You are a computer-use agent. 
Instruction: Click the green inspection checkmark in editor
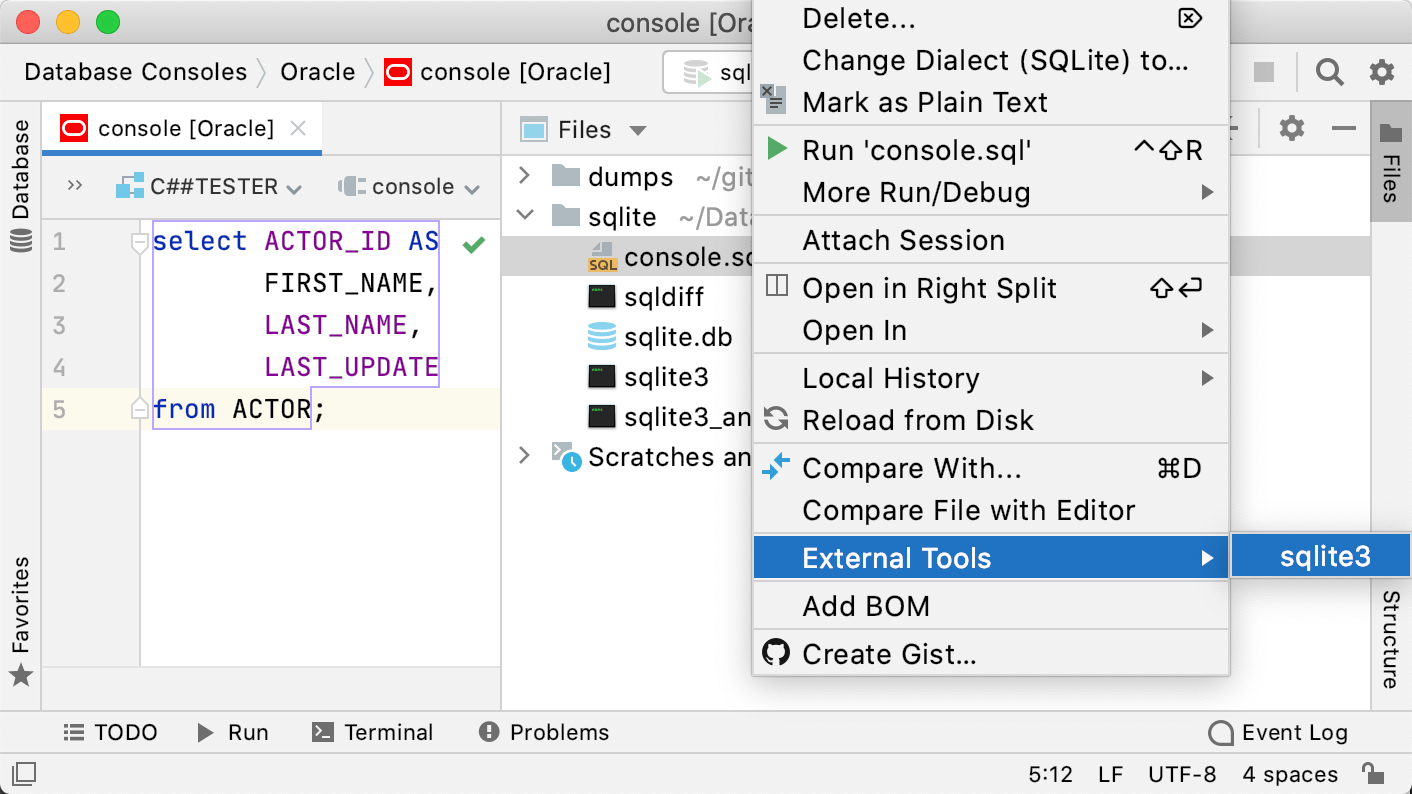[x=472, y=243]
